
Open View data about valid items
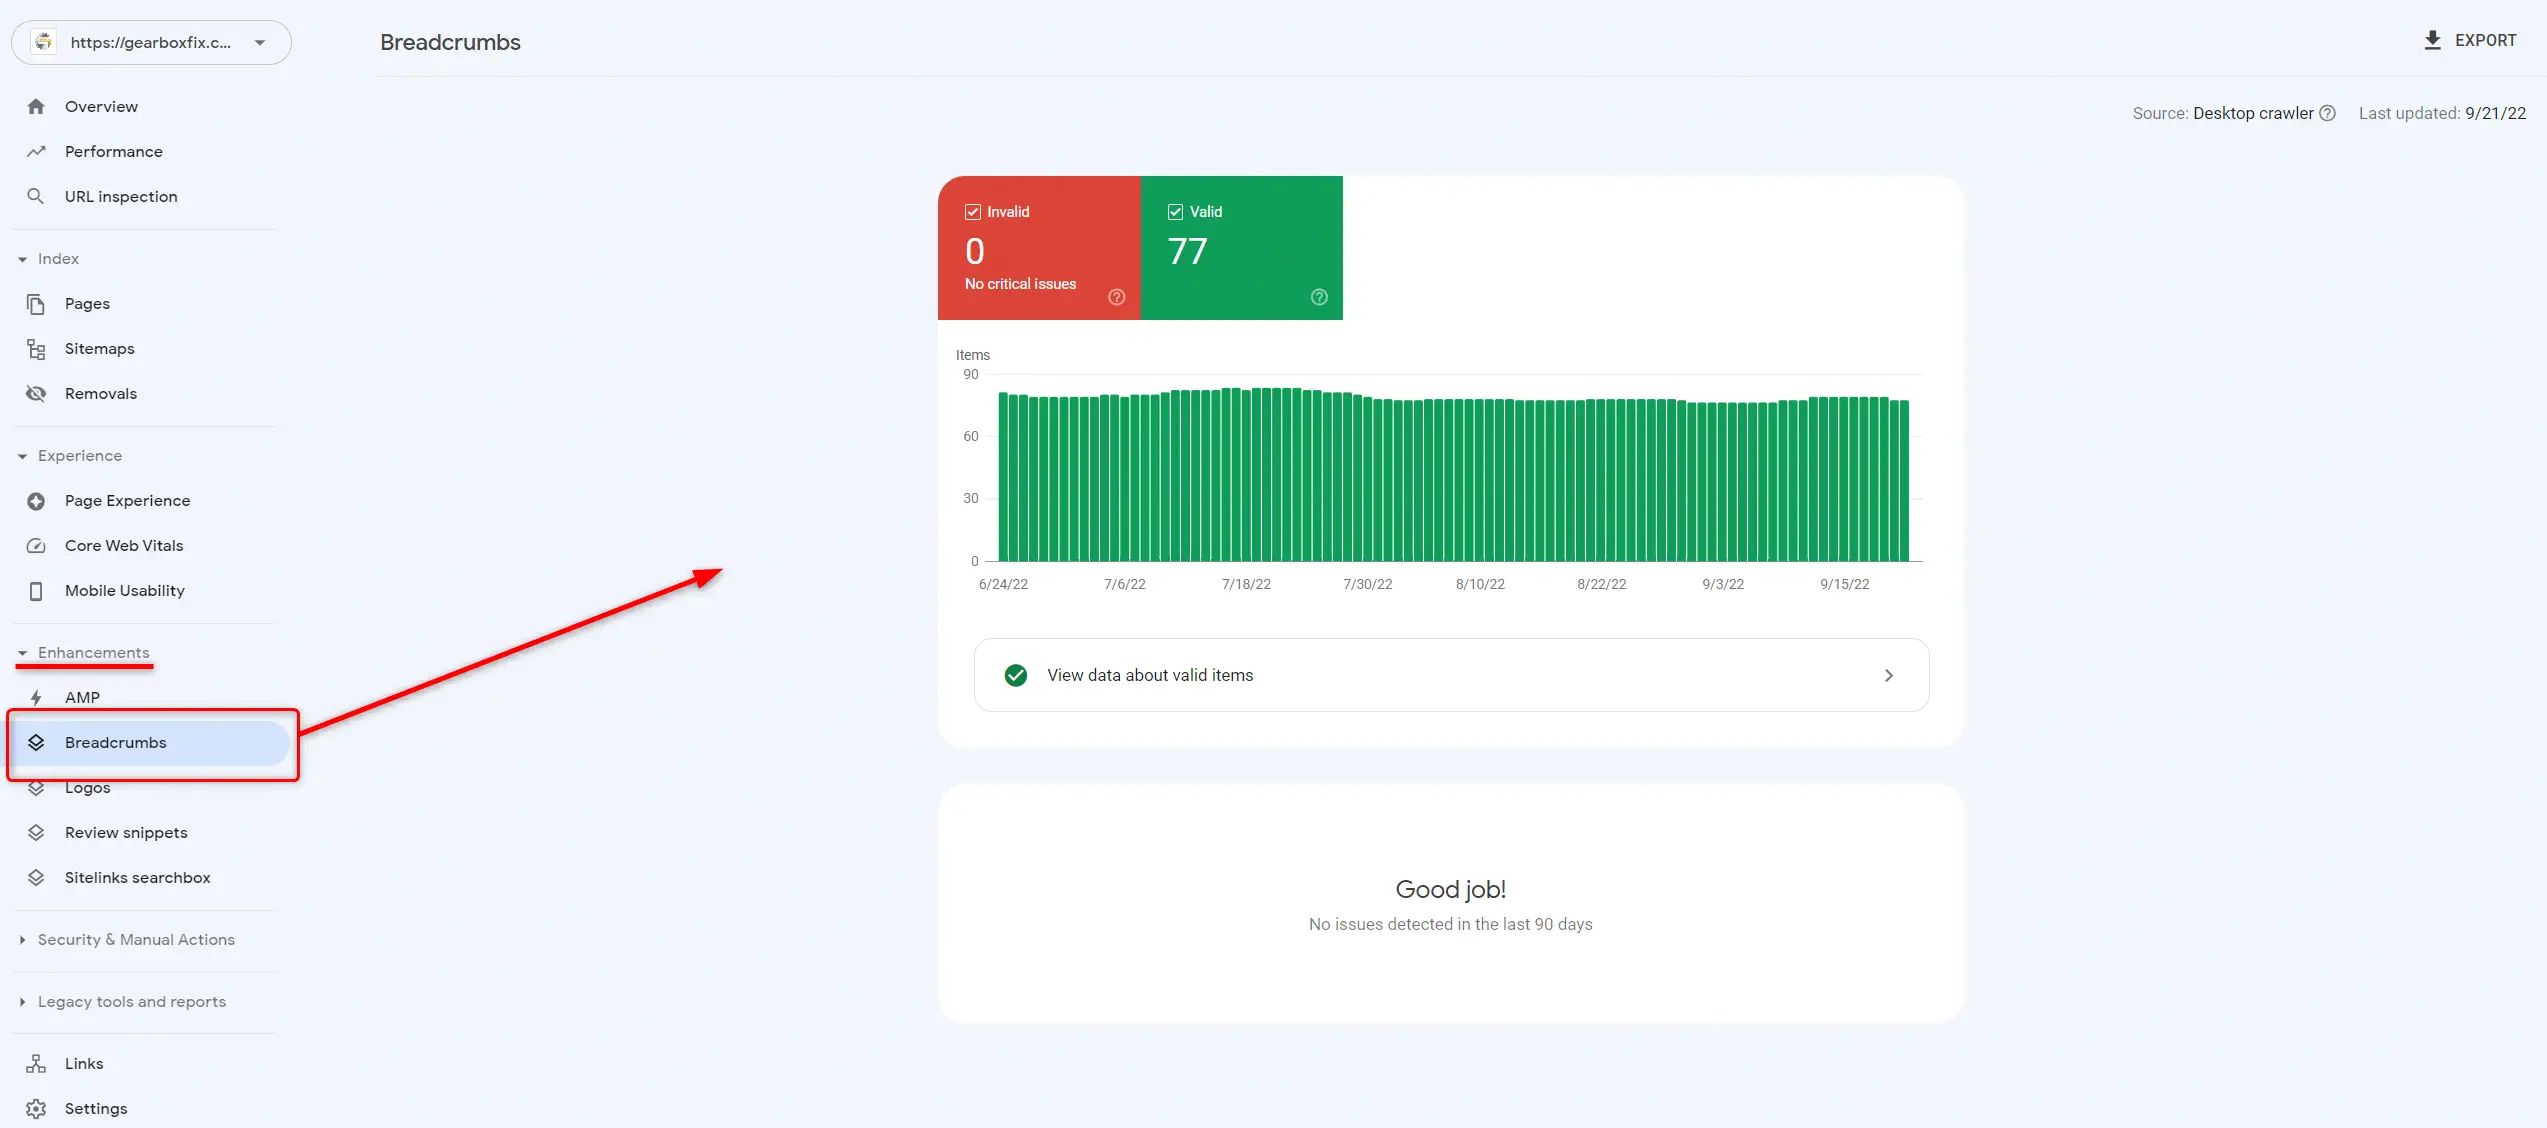[1451, 675]
